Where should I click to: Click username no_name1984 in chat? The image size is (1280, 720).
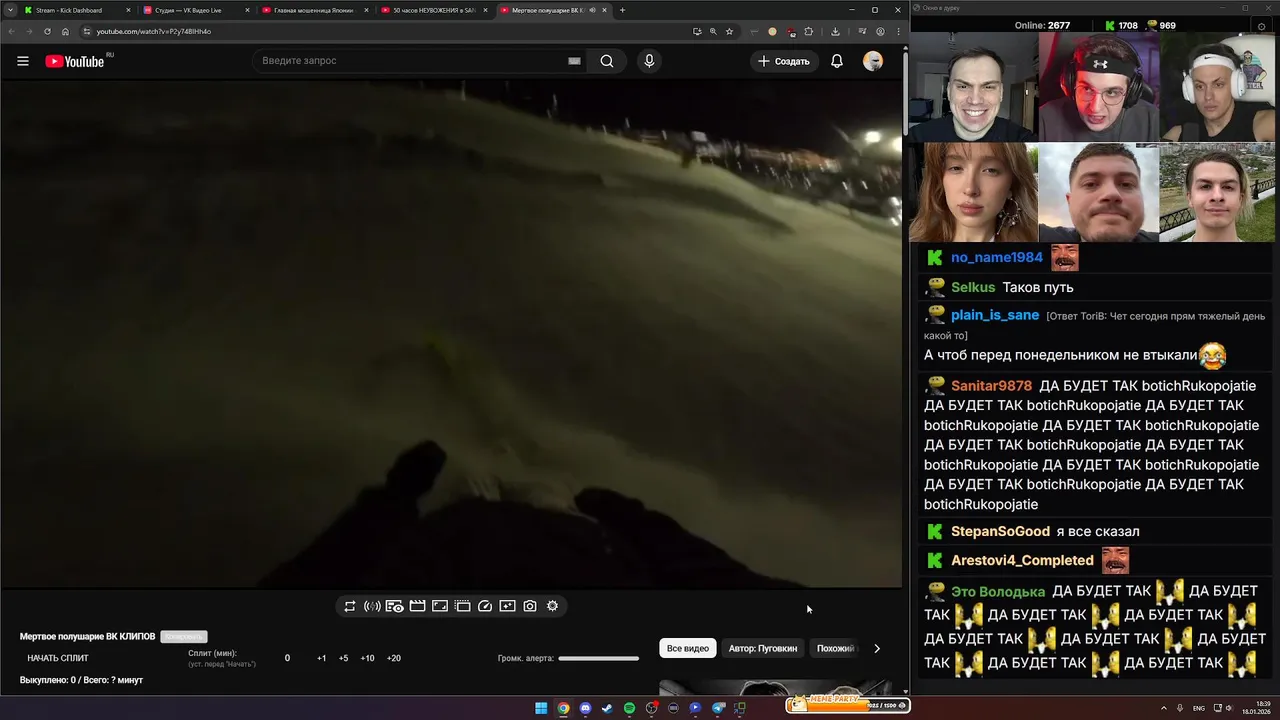pyautogui.click(x=997, y=258)
